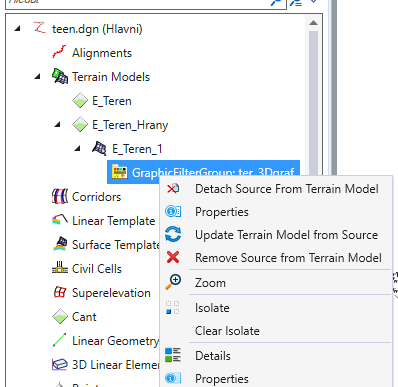Click the GraphicFilterGroup folder icon
This screenshot has height=387, width=398.
pos(119,172)
